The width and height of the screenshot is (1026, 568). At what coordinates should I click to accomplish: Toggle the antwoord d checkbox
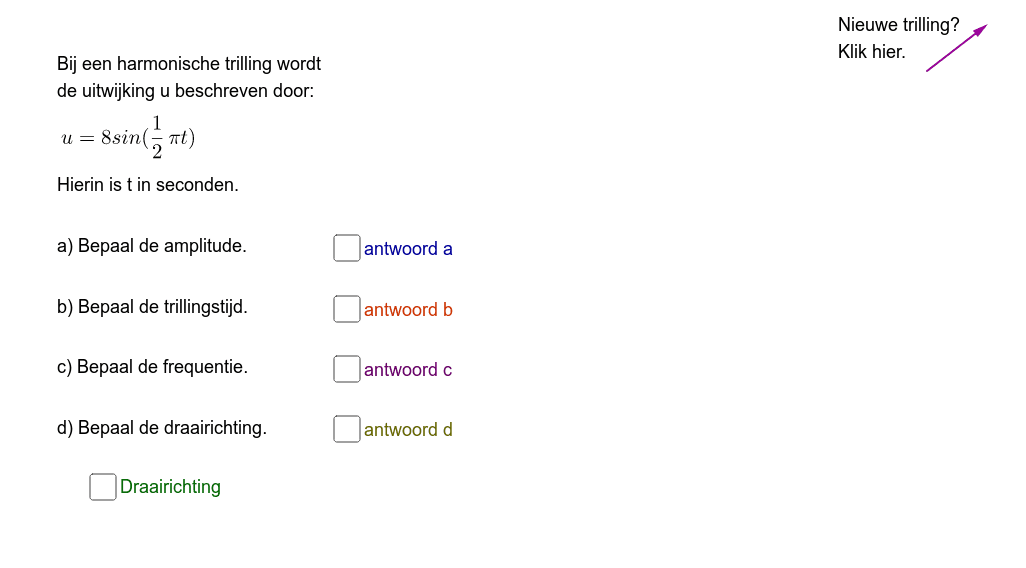click(x=347, y=429)
